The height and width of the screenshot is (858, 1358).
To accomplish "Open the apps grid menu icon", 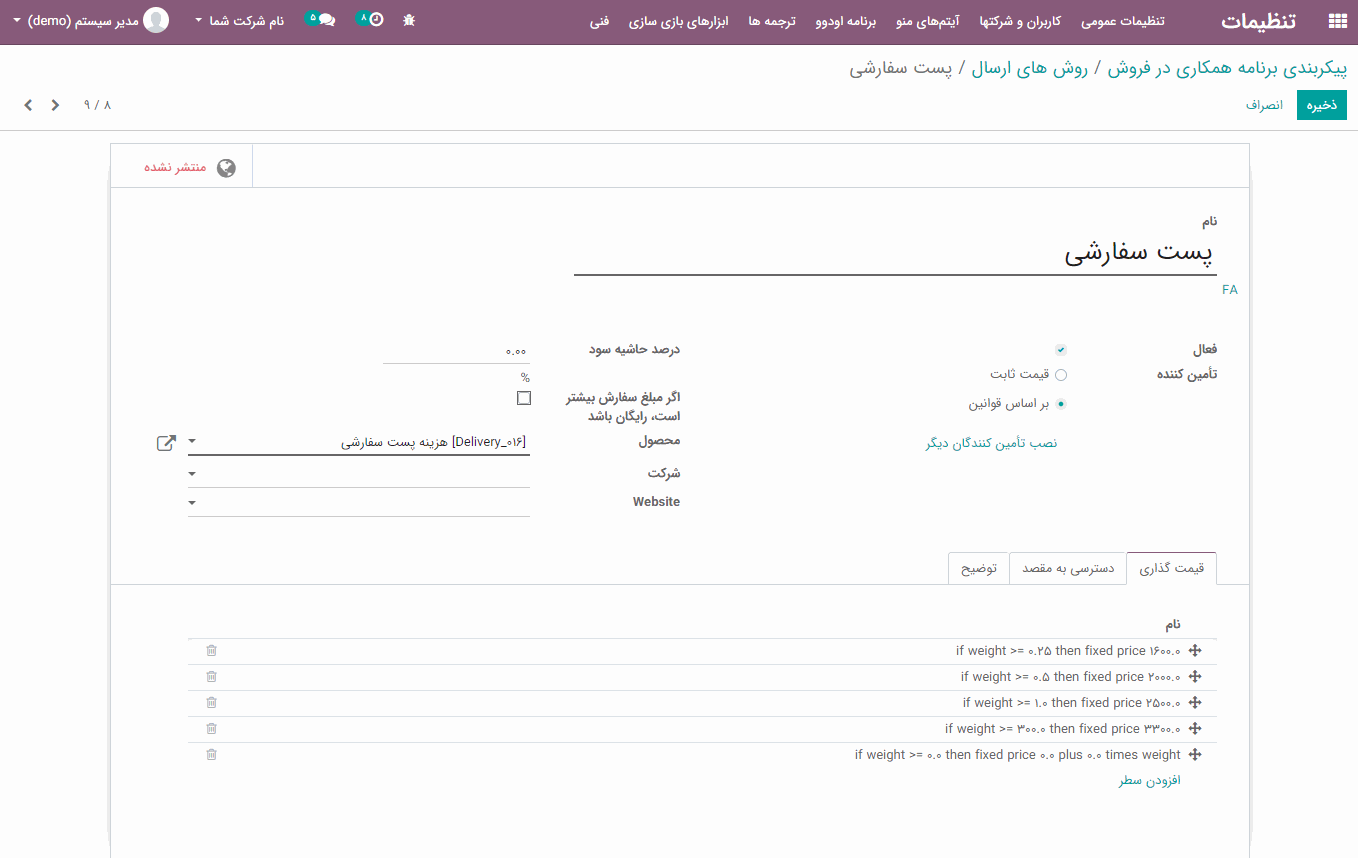I will coord(1337,21).
